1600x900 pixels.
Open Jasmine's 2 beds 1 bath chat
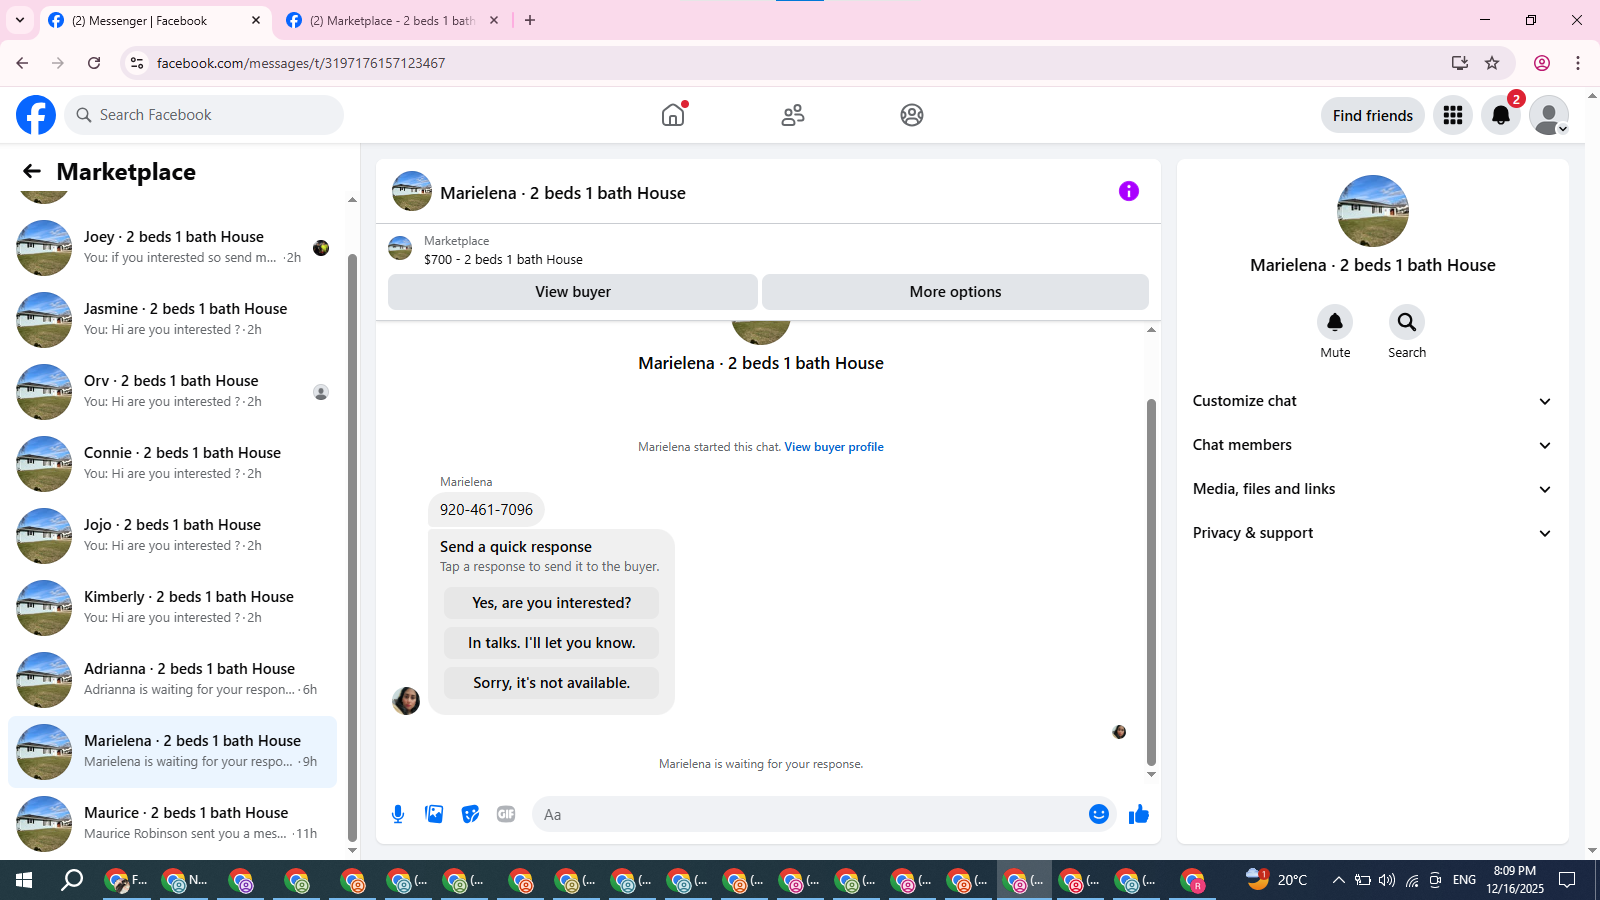[172, 320]
